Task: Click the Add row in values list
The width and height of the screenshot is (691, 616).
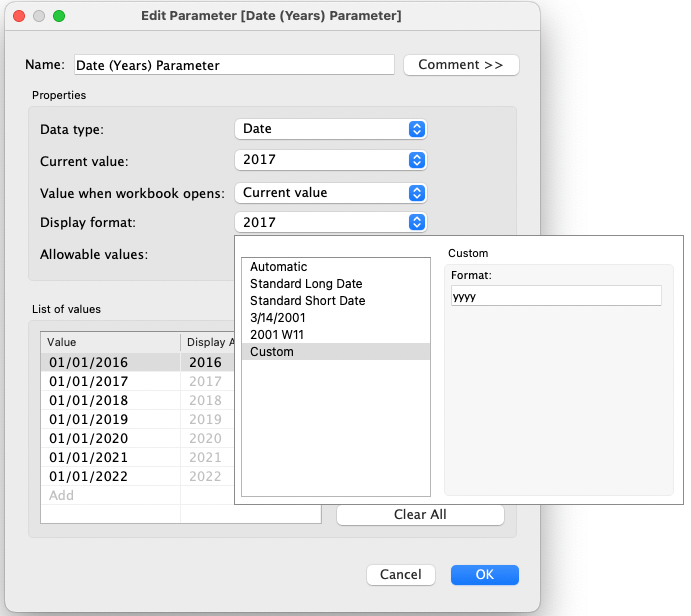Action: pyautogui.click(x=62, y=495)
